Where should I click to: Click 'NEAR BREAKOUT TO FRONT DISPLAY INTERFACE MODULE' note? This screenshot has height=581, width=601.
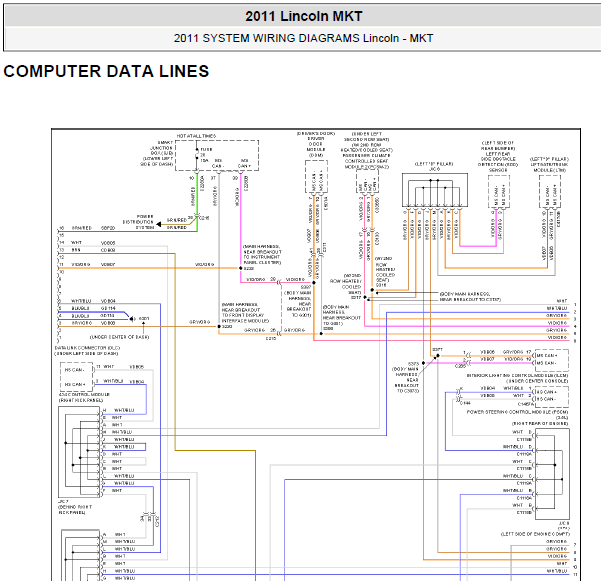point(245,313)
